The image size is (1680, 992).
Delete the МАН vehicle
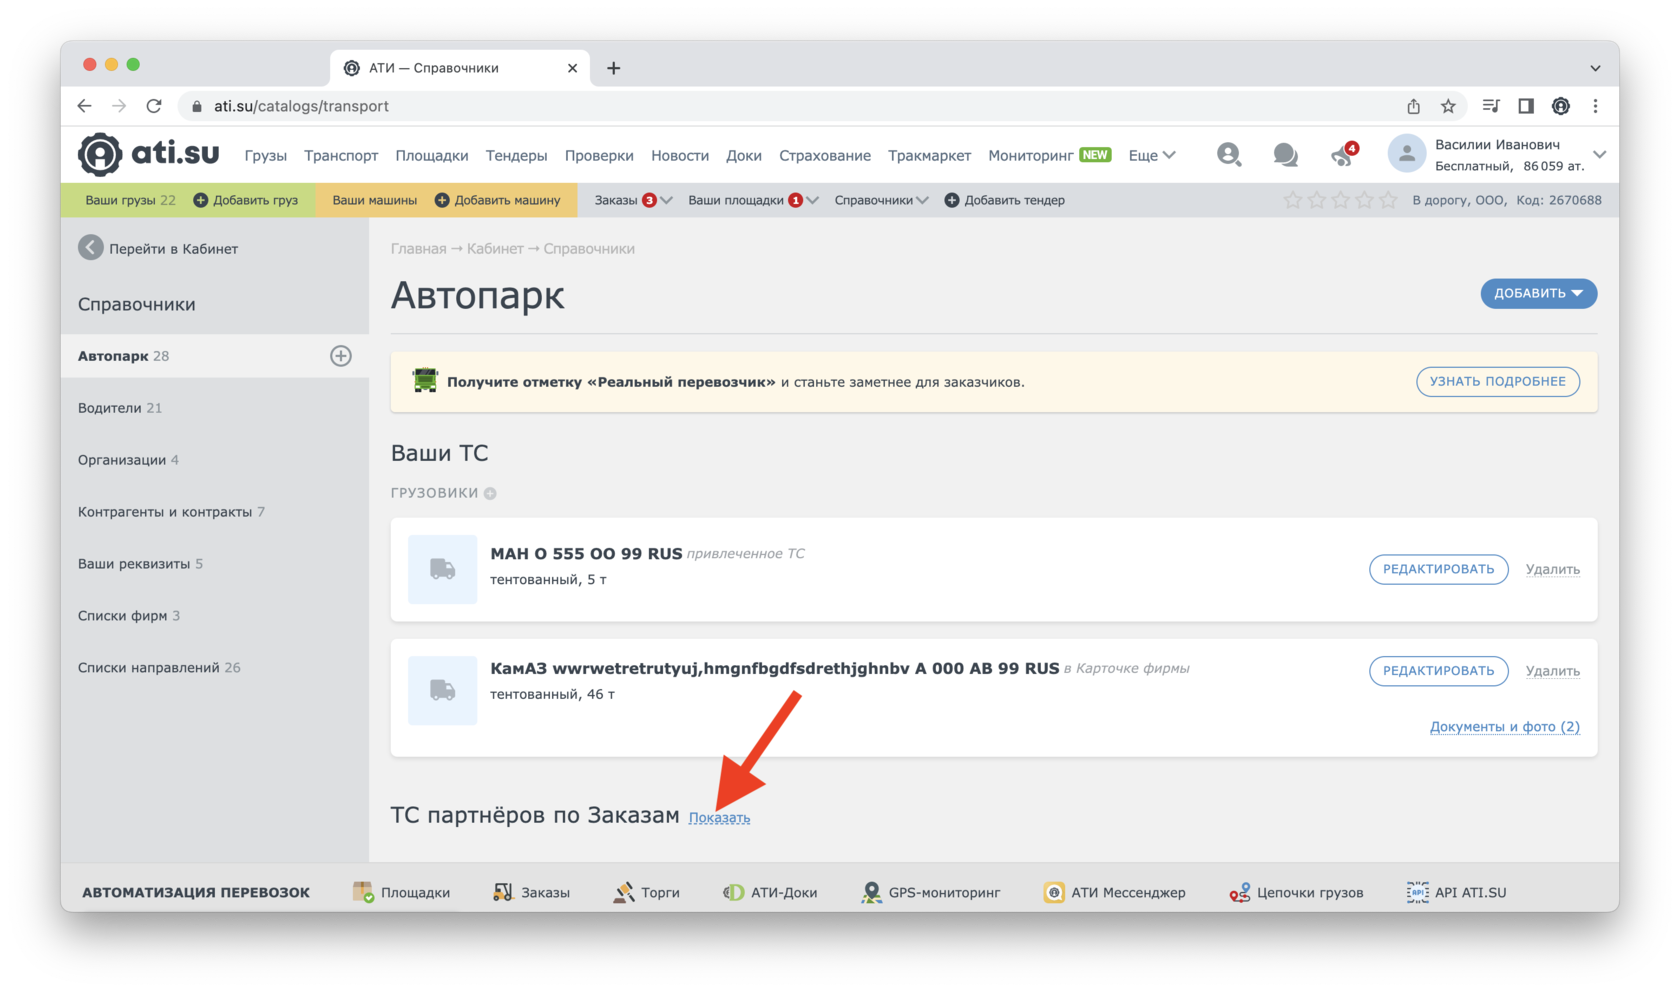point(1552,569)
